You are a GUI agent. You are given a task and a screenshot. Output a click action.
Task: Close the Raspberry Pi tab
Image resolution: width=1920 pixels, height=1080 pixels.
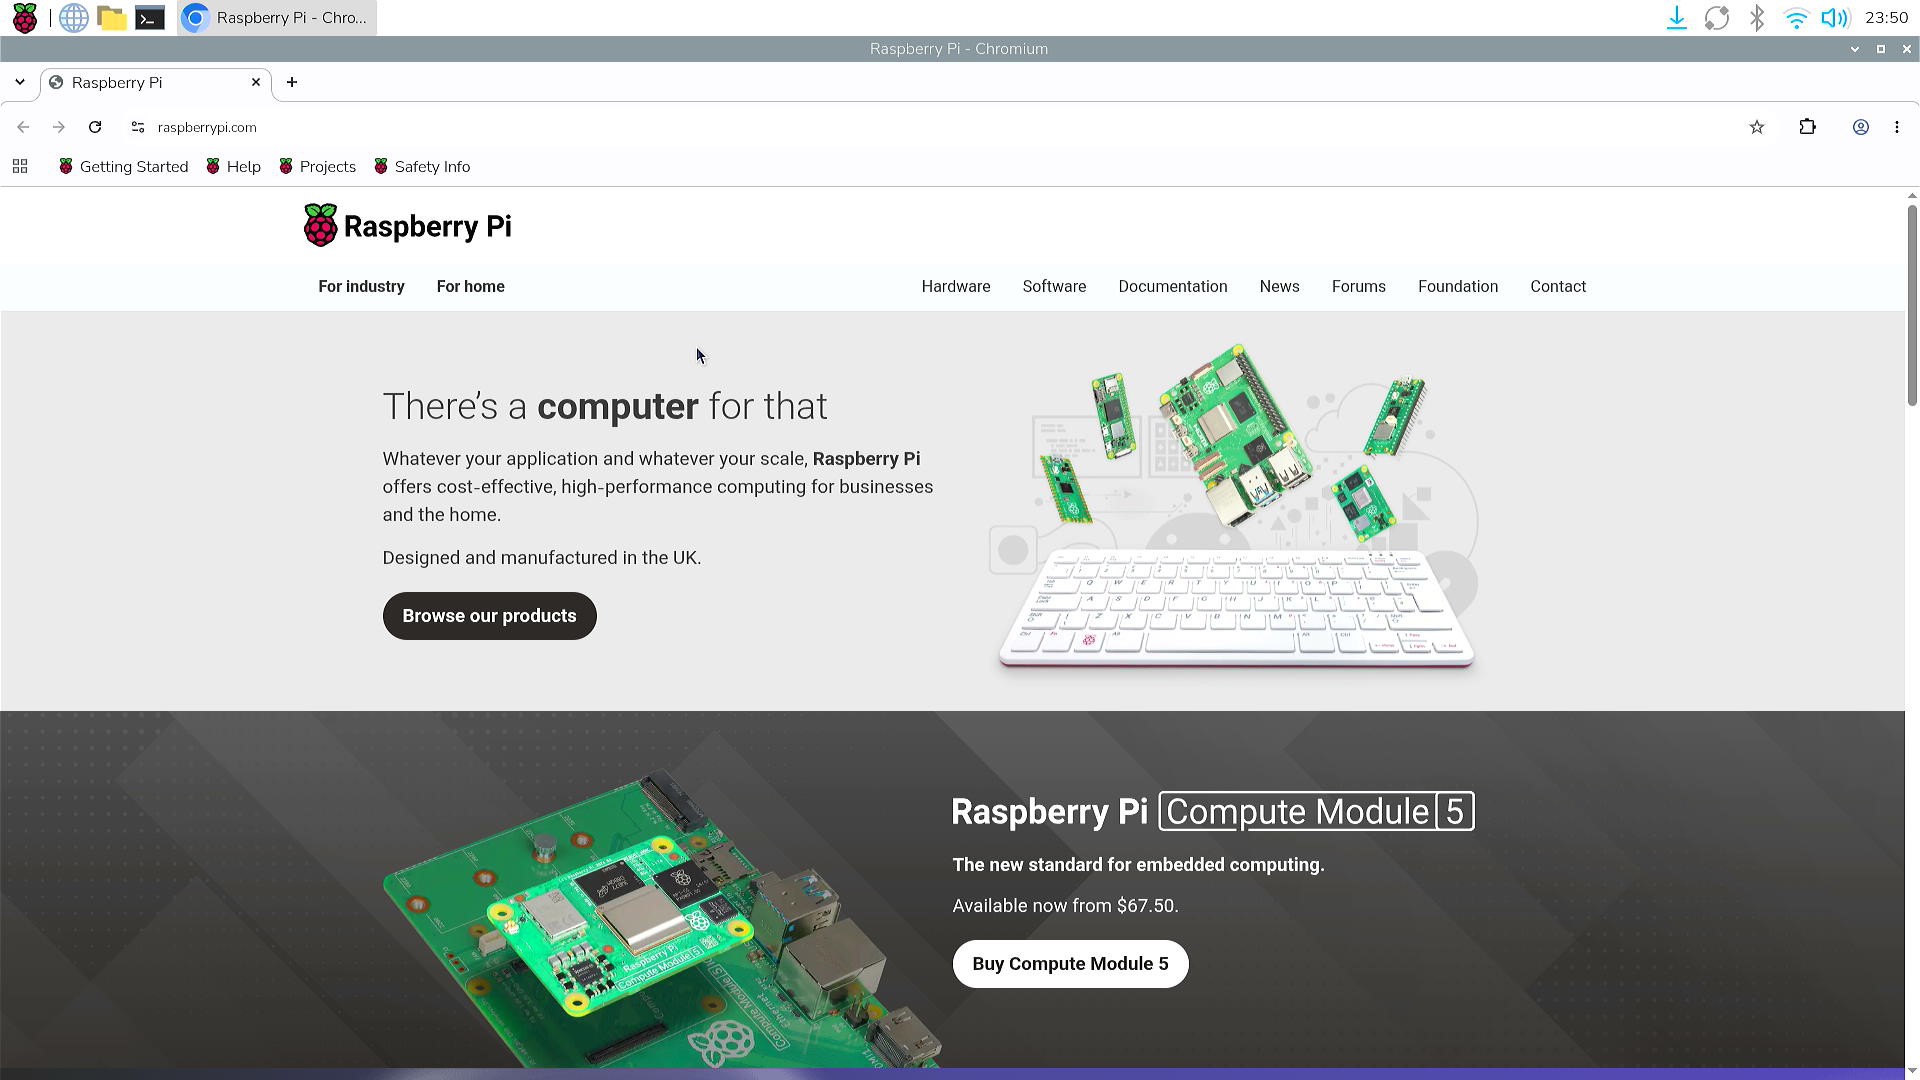click(256, 82)
